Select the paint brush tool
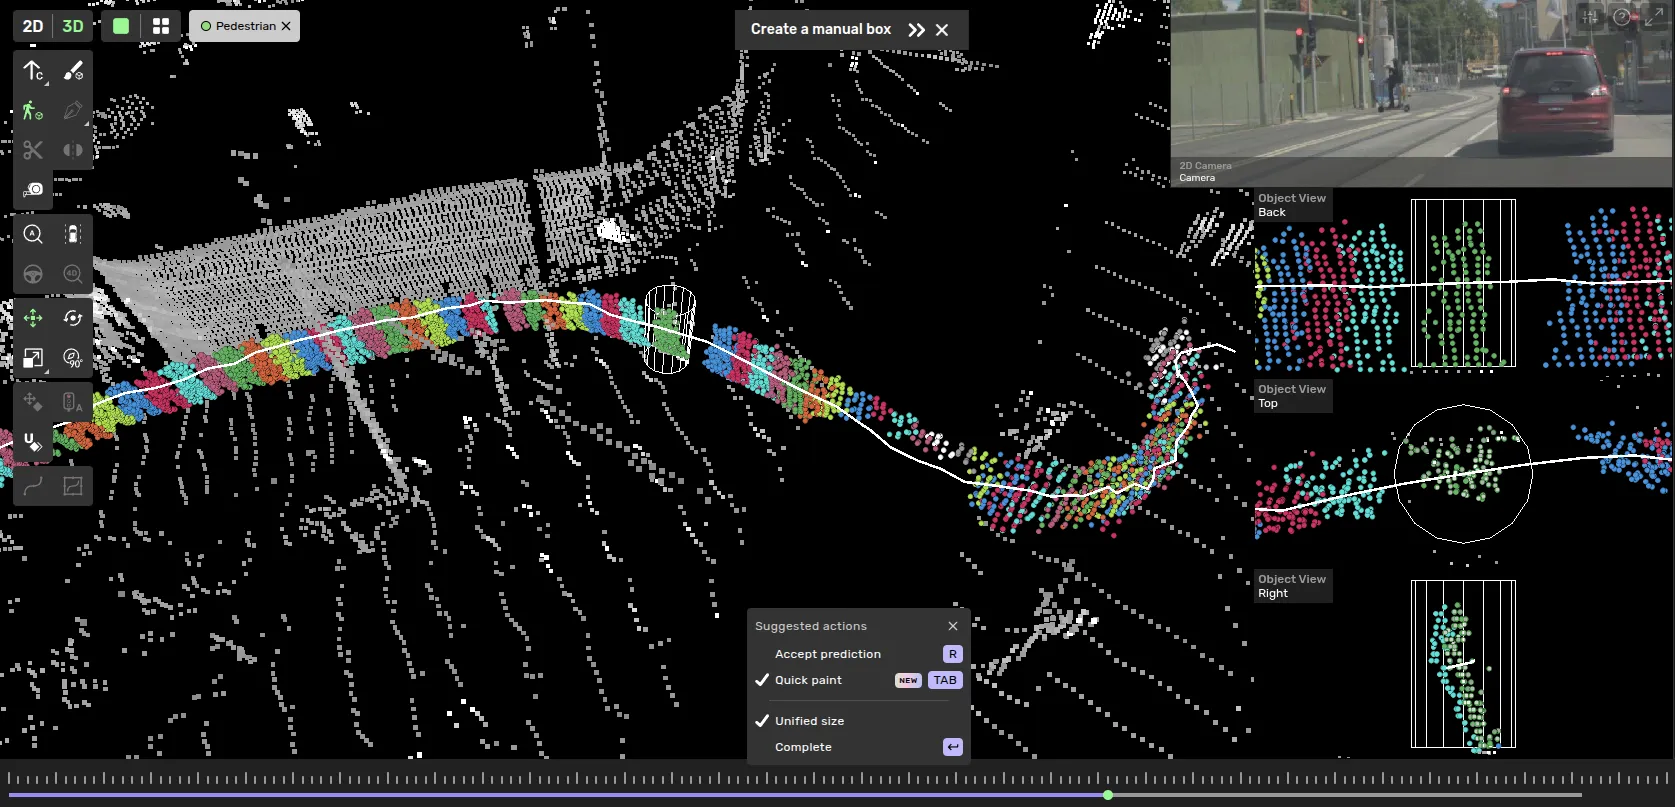 tap(73, 71)
